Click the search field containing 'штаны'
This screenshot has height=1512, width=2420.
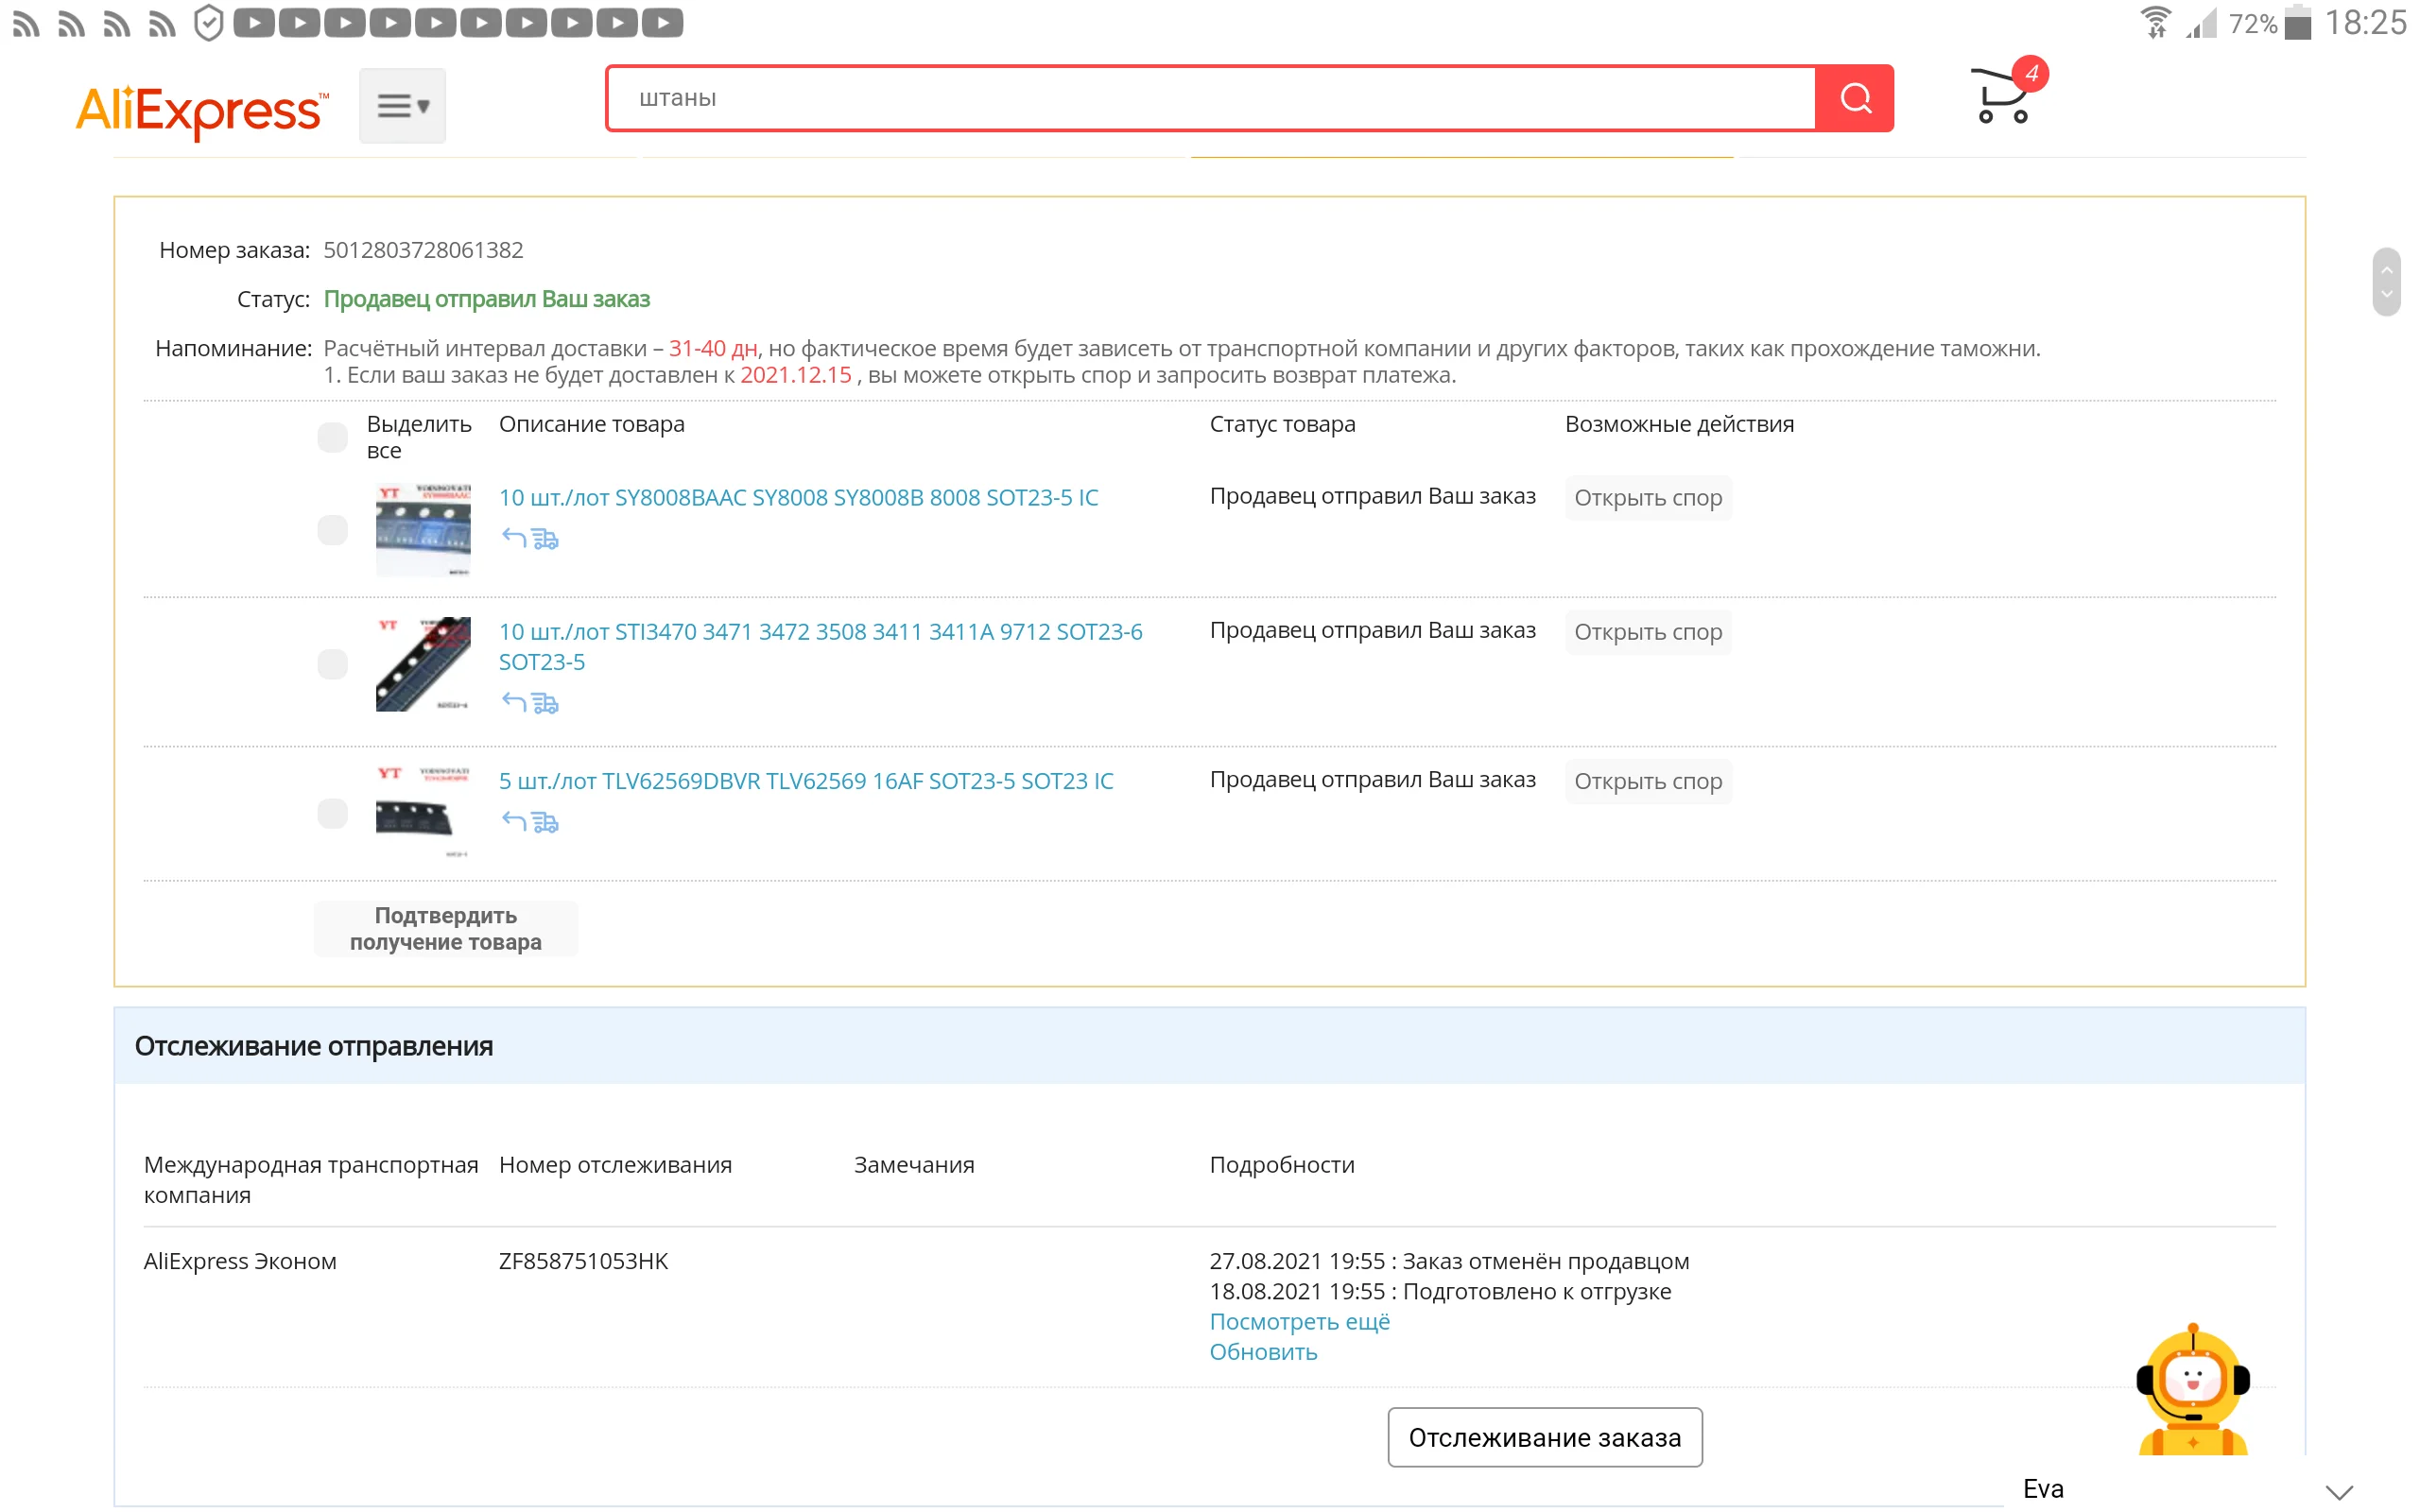[x=1210, y=98]
